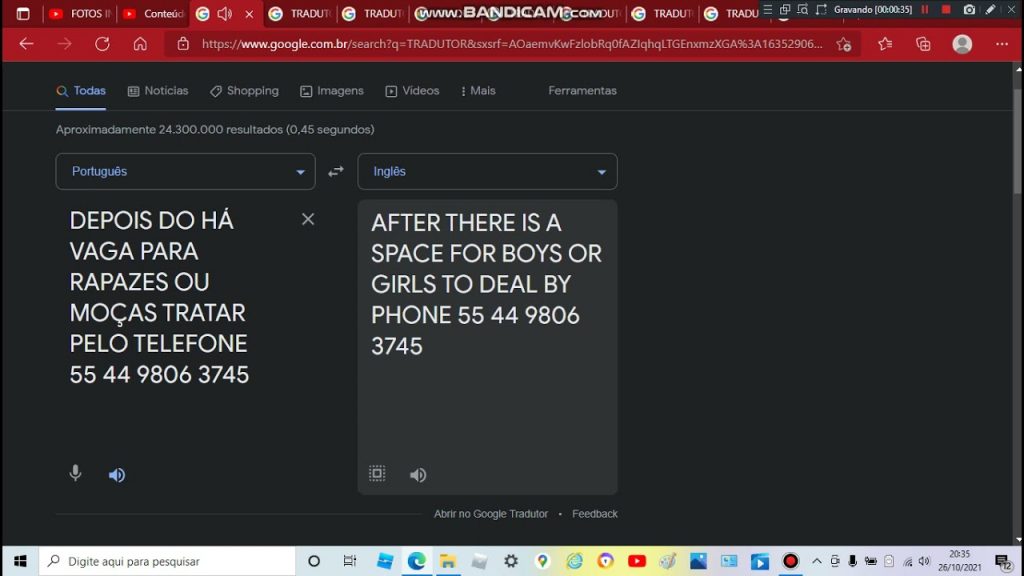
Task: Switch to the Notícias results tab
Action: (157, 90)
